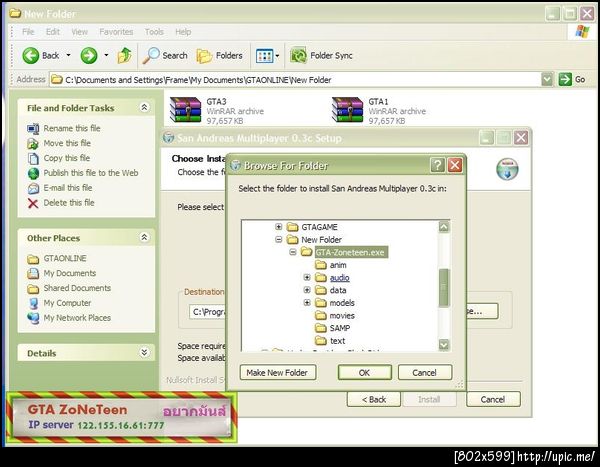Open GTAONLINE under Other Places
600x467 pixels.
point(65,258)
